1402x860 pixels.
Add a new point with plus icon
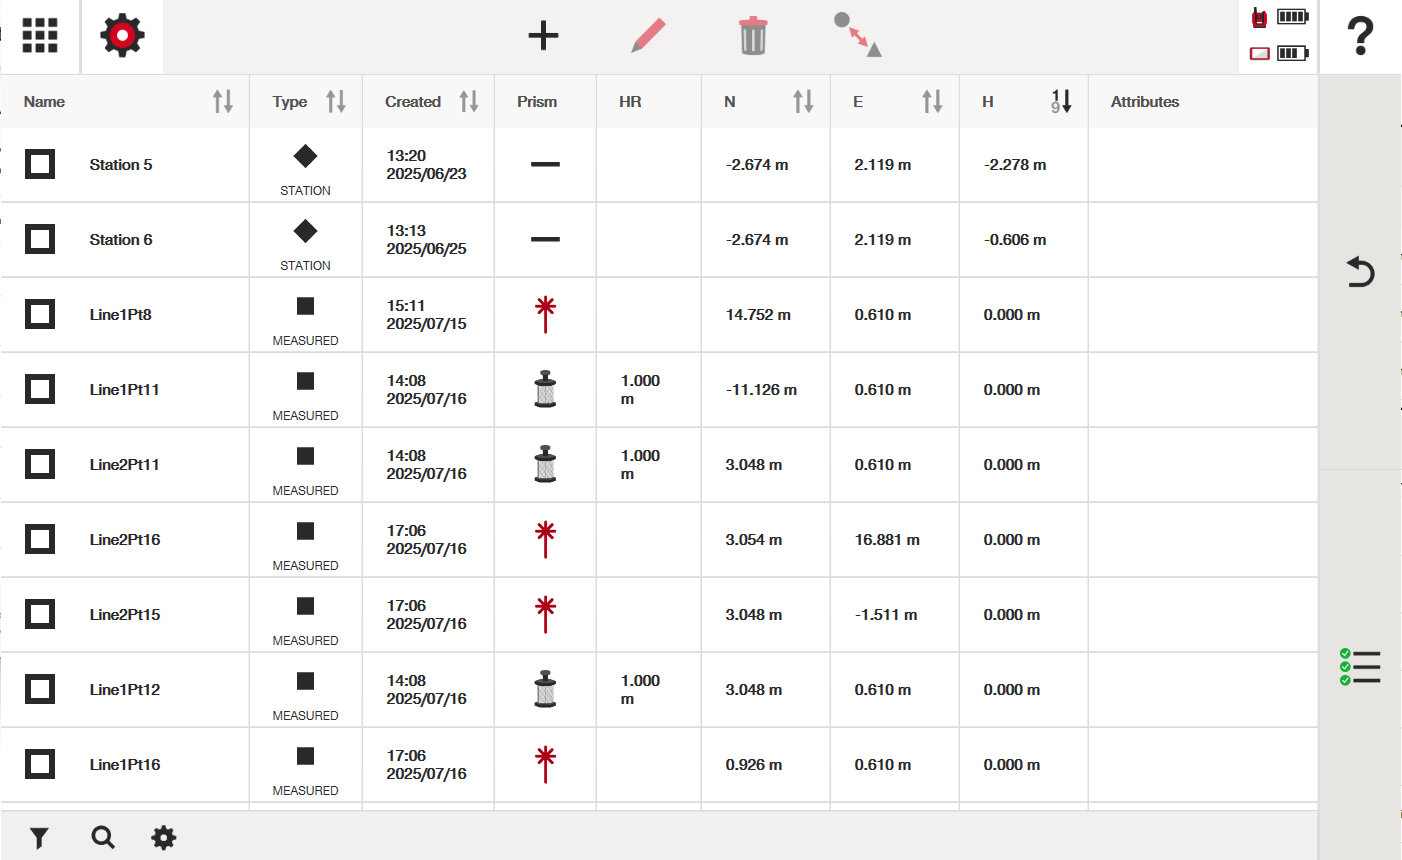click(543, 36)
